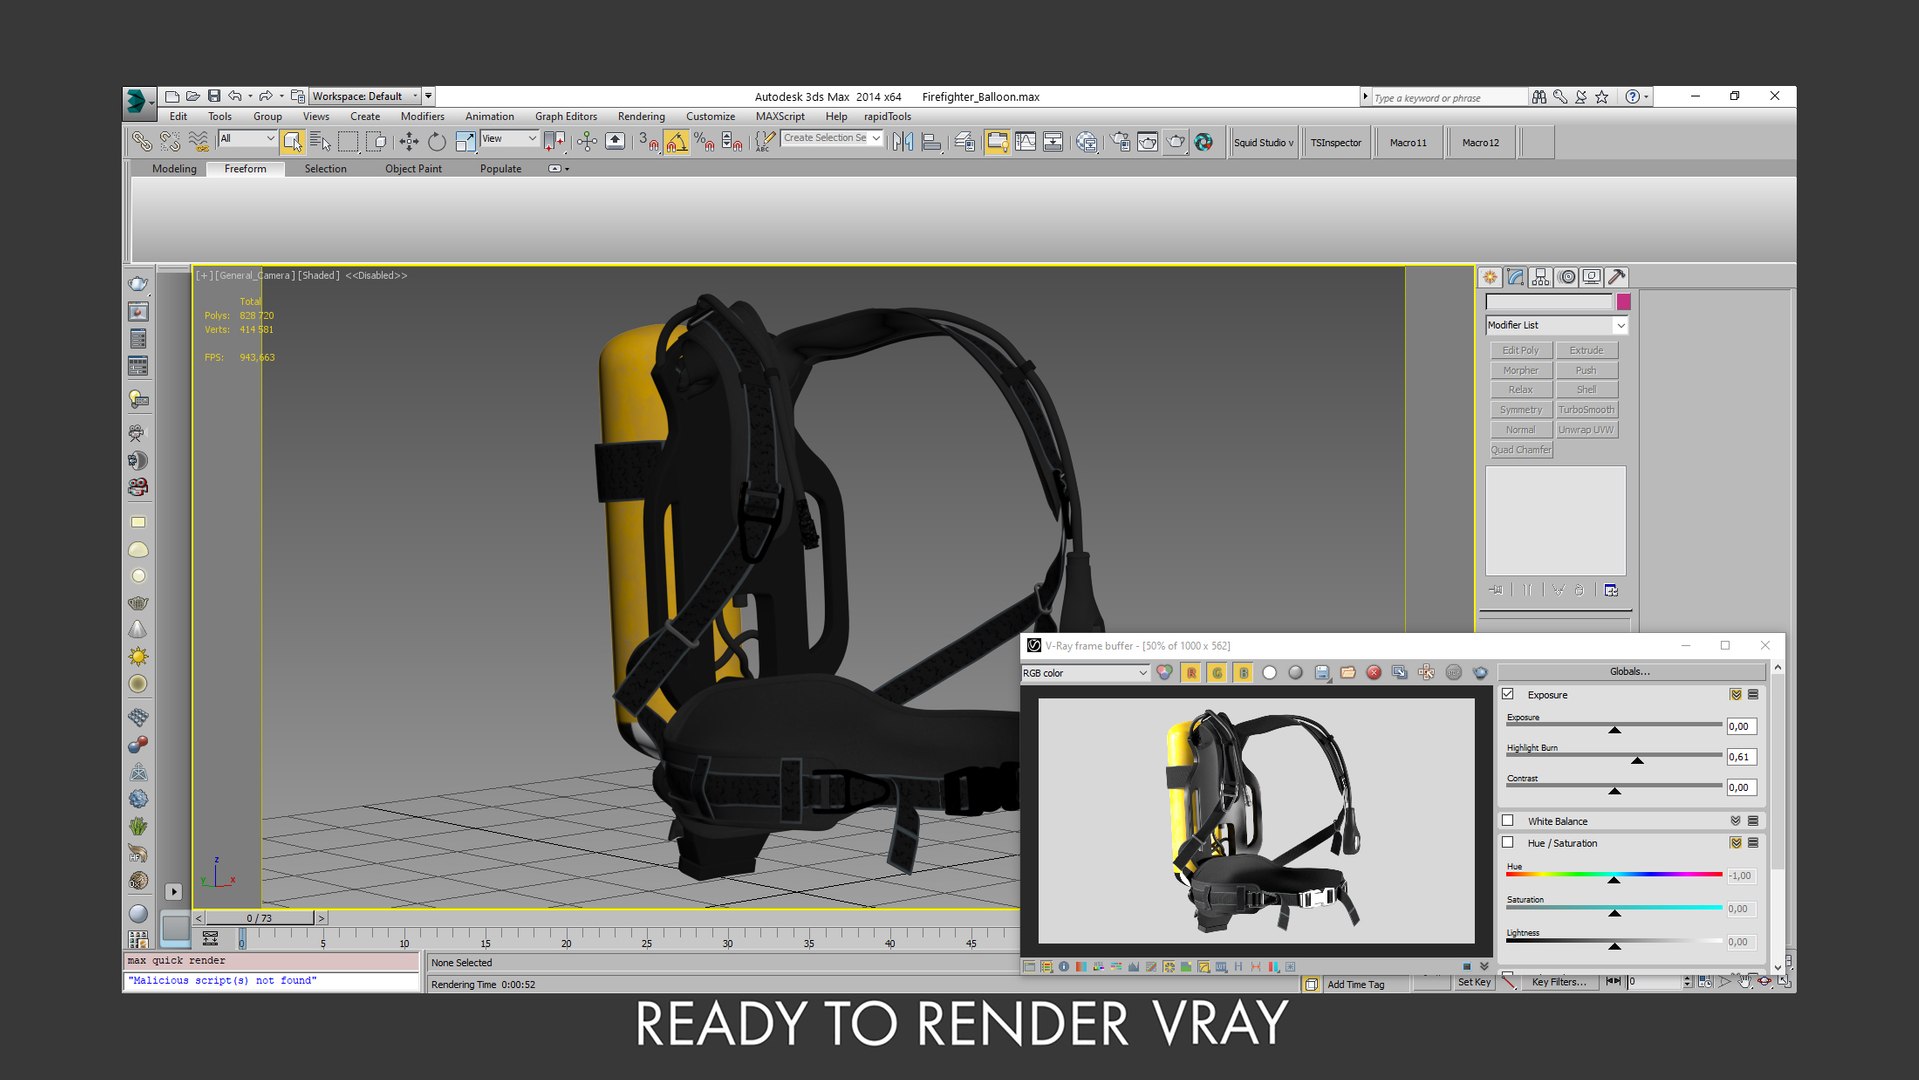
Task: Open the Create Selection Set dropdown
Action: [x=832, y=138]
